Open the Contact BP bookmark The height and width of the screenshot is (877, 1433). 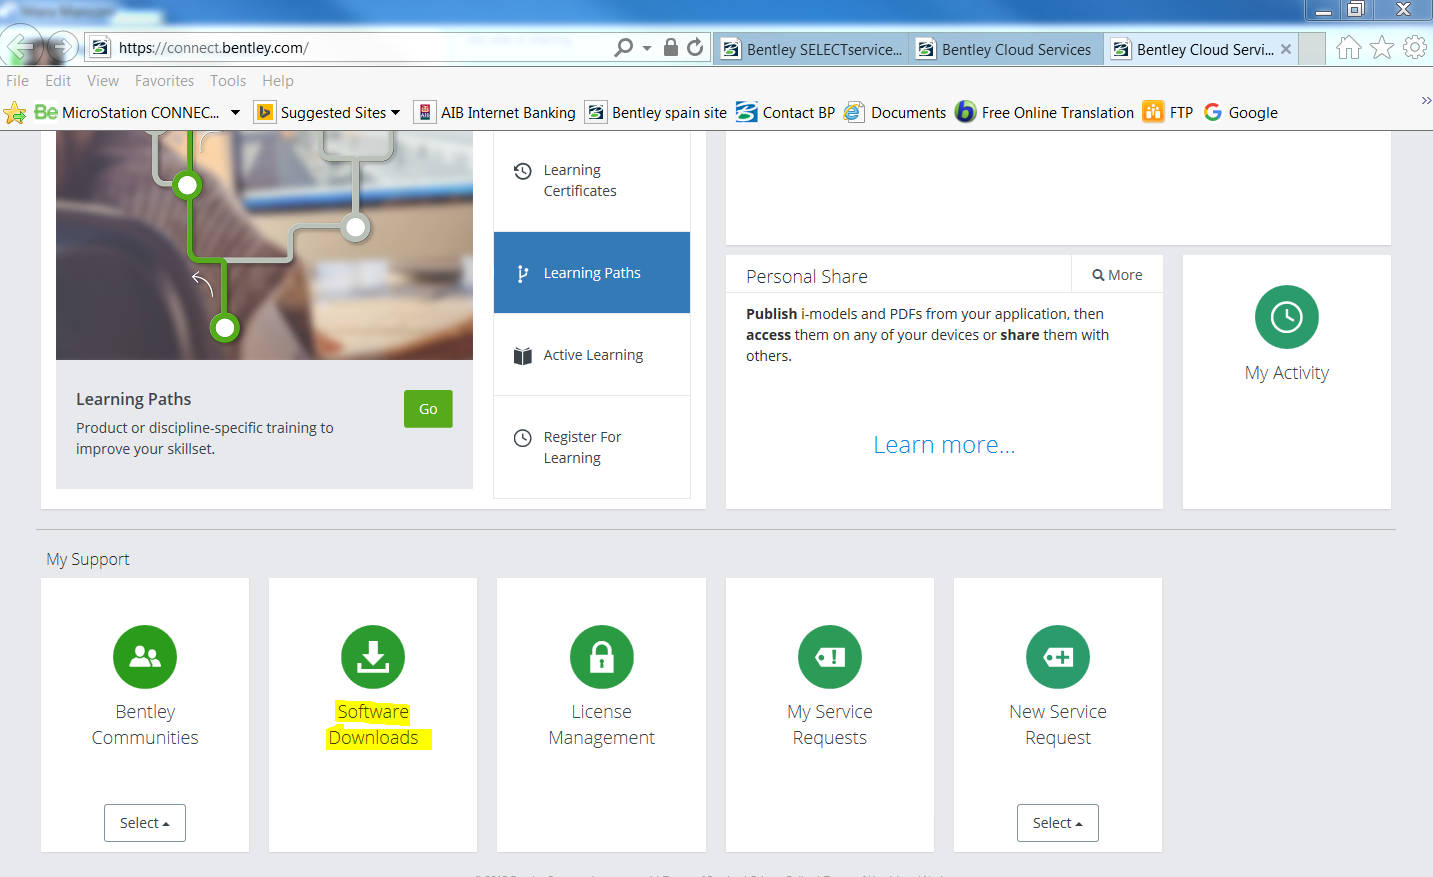(x=785, y=113)
